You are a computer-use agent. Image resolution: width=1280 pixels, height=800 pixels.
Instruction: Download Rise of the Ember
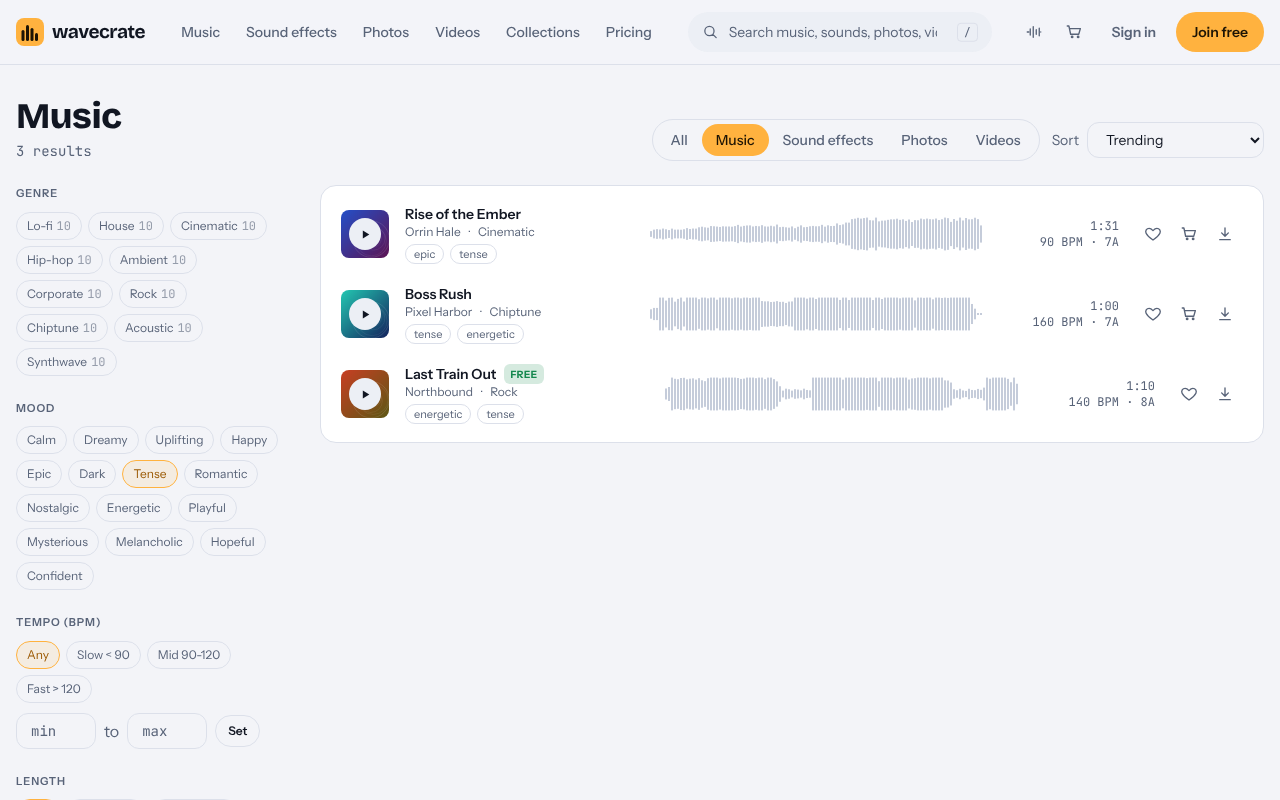[x=1225, y=234]
